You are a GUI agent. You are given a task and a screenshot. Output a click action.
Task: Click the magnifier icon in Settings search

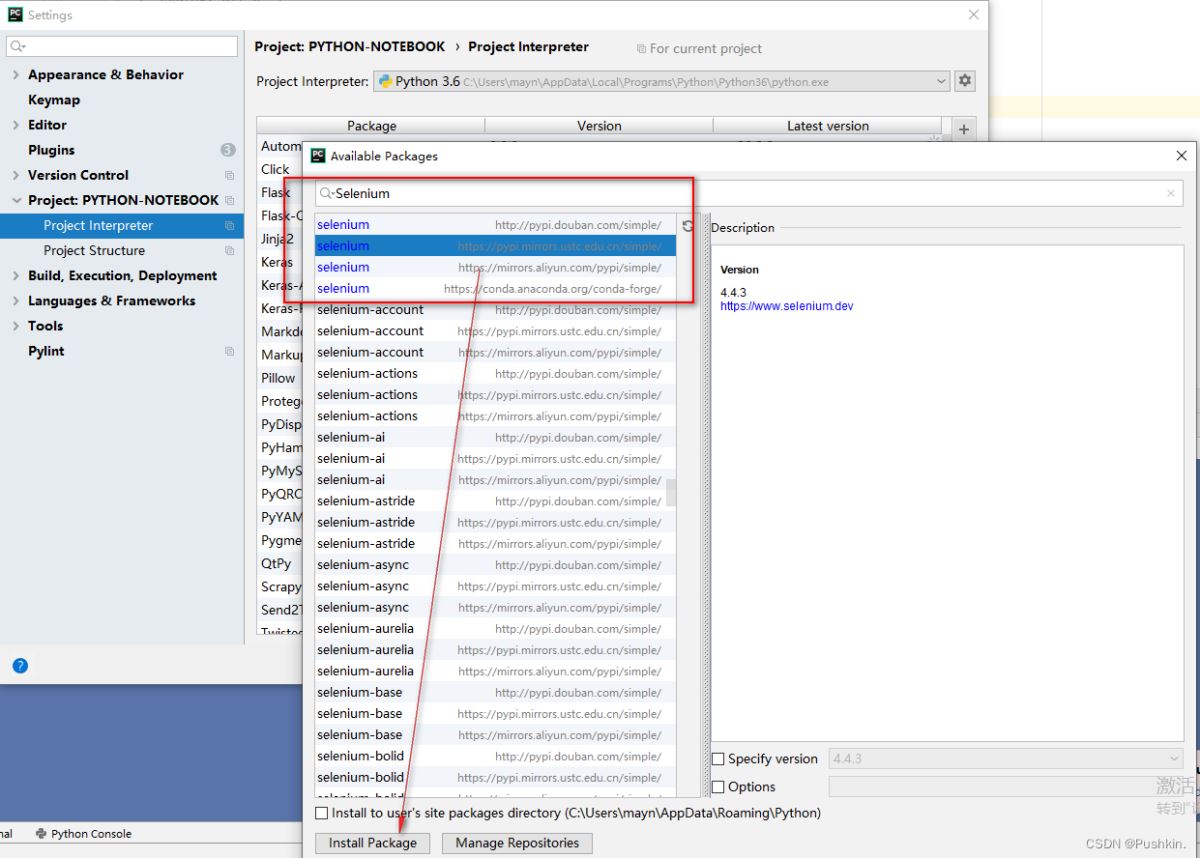tap(17, 46)
